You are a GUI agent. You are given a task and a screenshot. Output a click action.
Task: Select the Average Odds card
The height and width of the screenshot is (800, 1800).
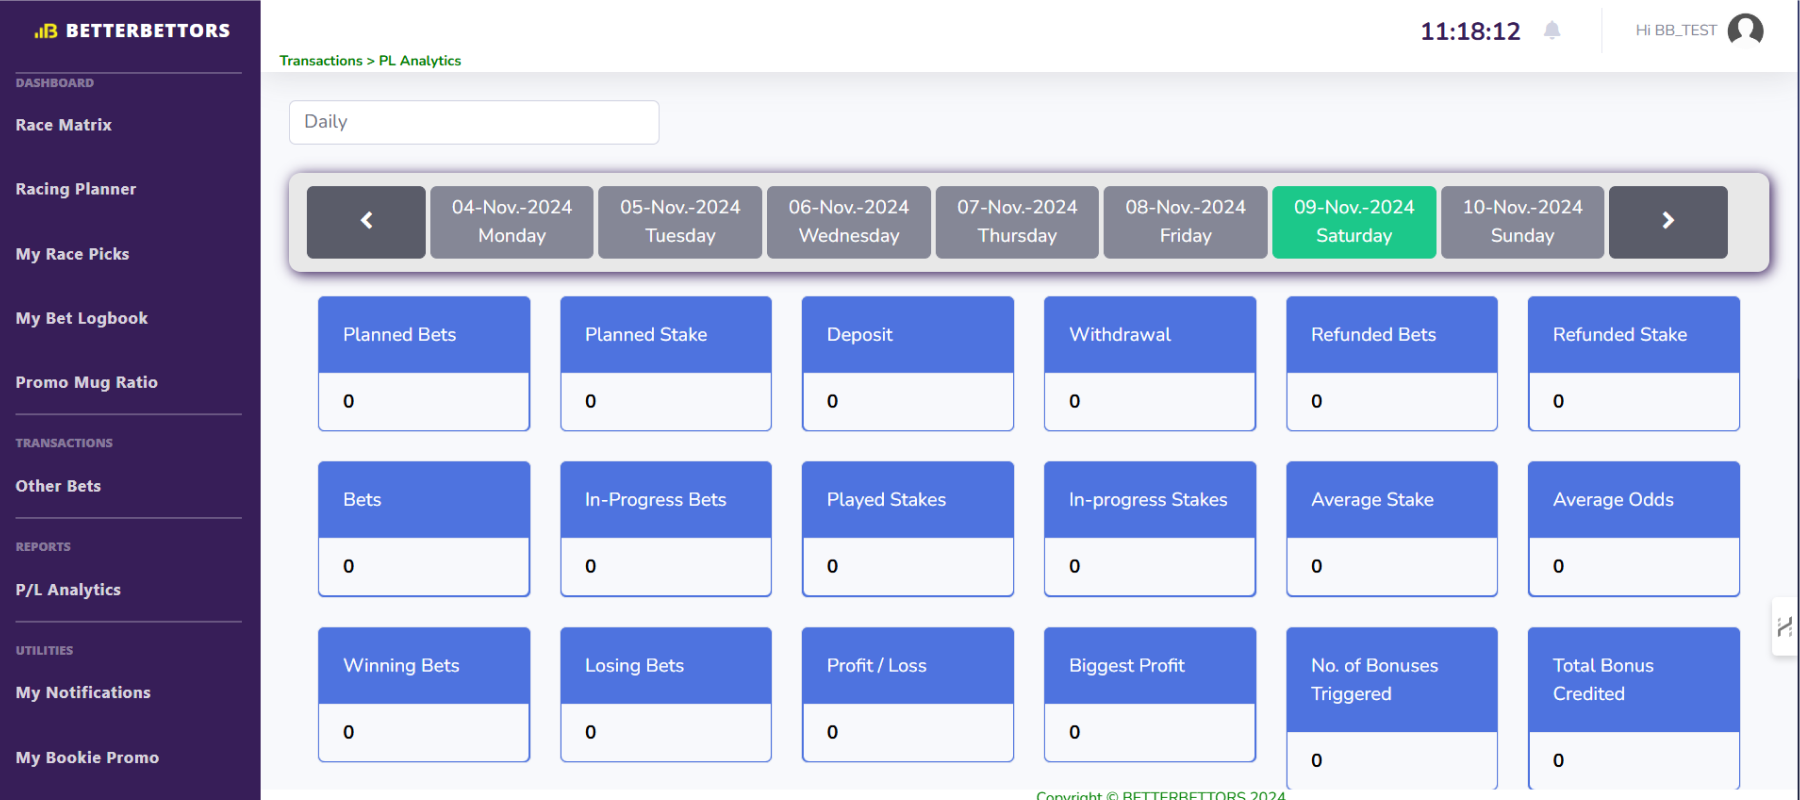(1633, 528)
